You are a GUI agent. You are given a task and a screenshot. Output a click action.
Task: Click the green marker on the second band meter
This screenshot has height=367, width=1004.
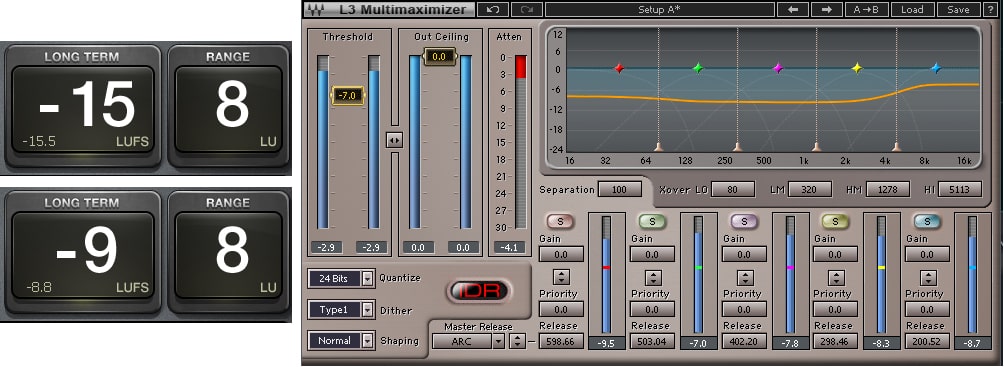(698, 267)
